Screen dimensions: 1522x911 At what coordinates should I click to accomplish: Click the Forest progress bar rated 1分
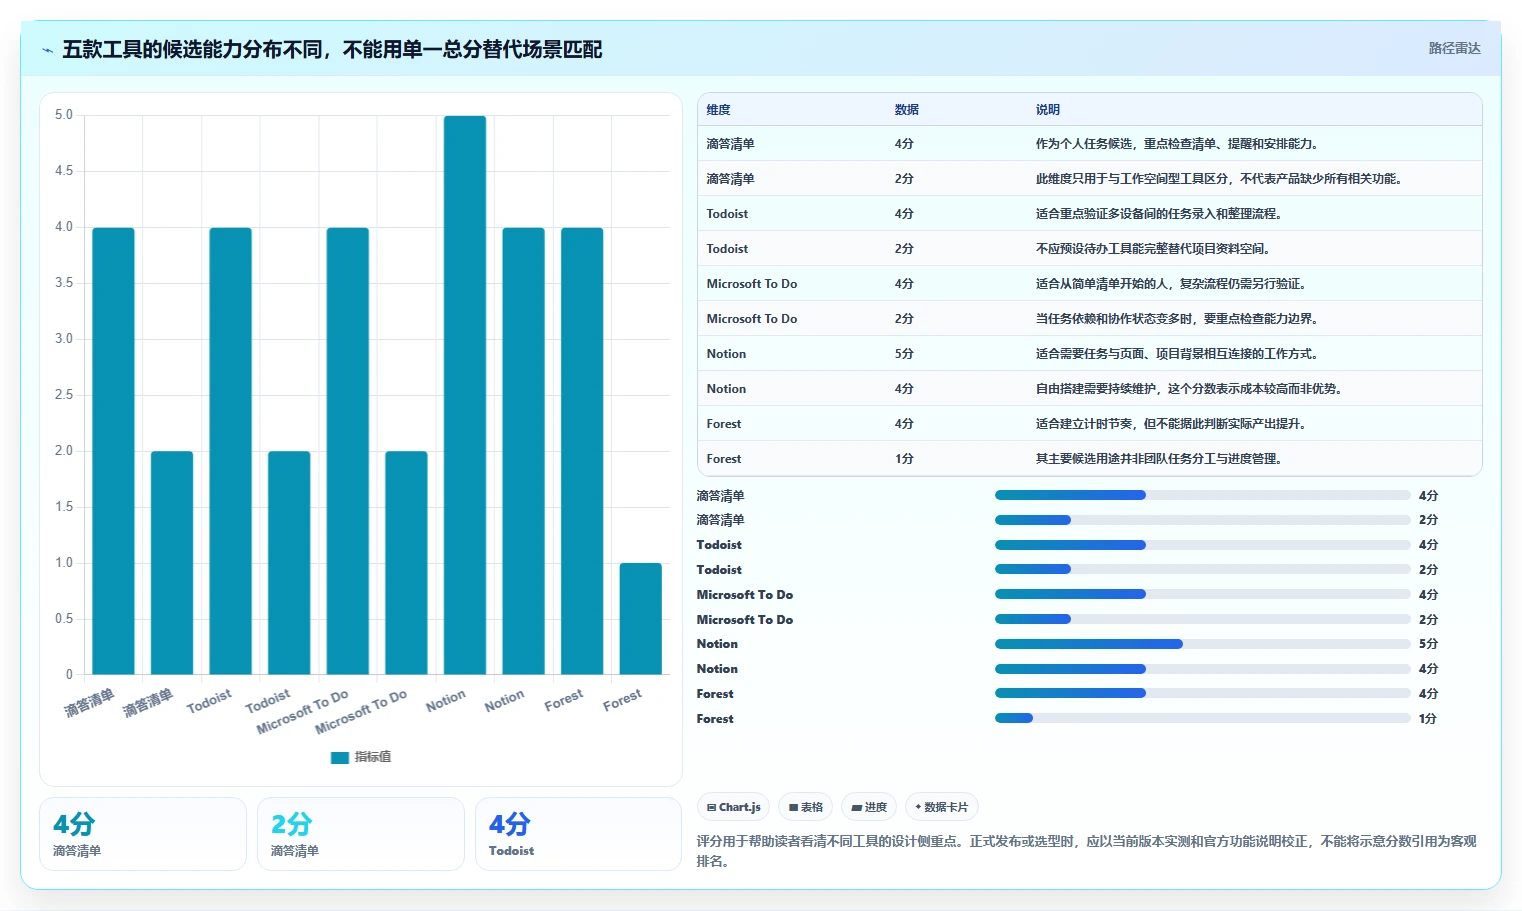pos(1202,718)
